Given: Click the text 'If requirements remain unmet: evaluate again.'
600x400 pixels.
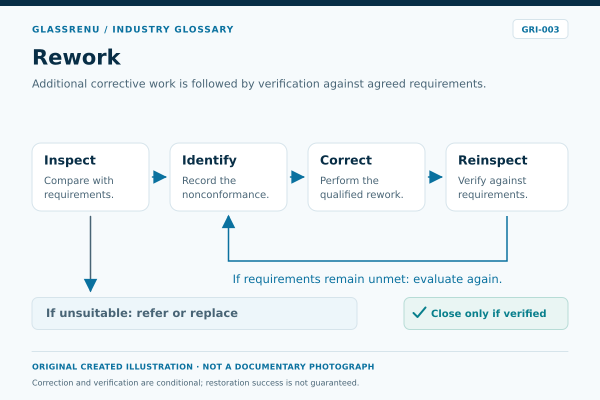Looking at the screenshot, I should [367, 279].
